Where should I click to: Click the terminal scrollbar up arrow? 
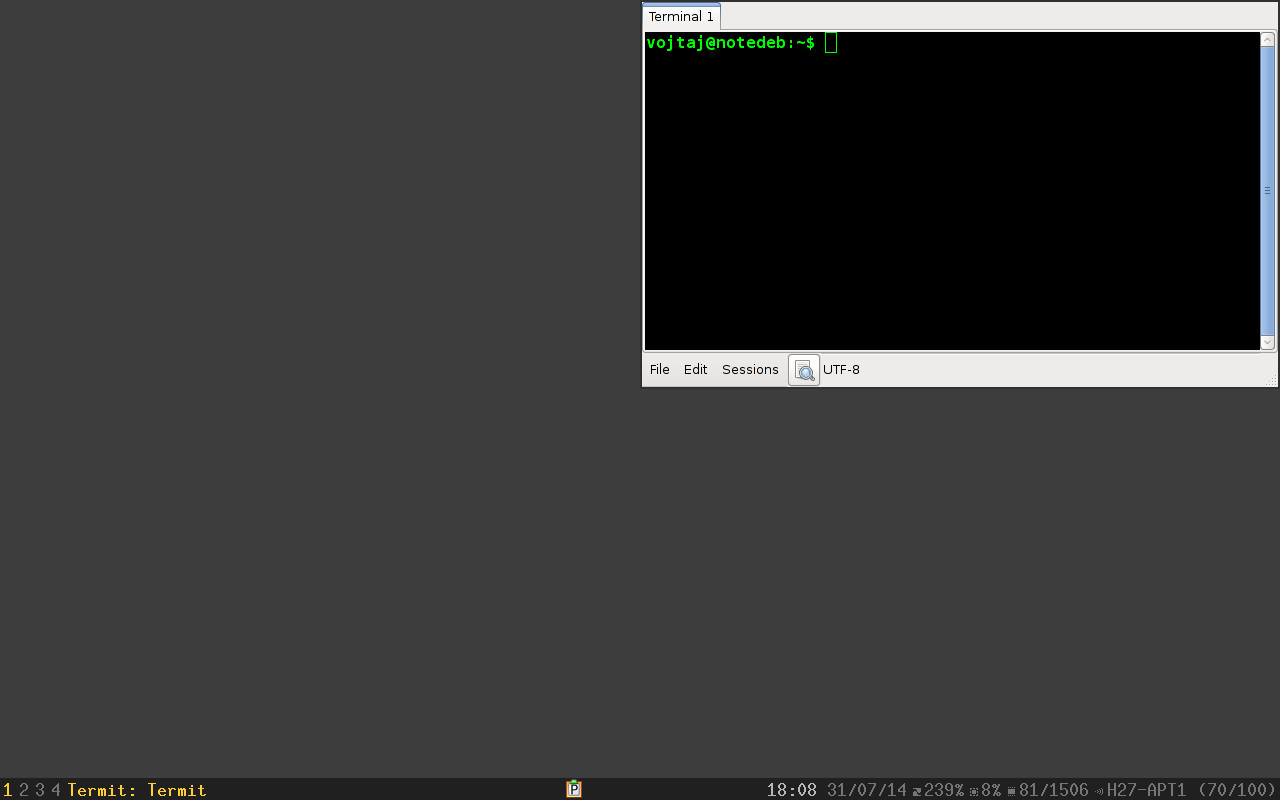[1268, 40]
